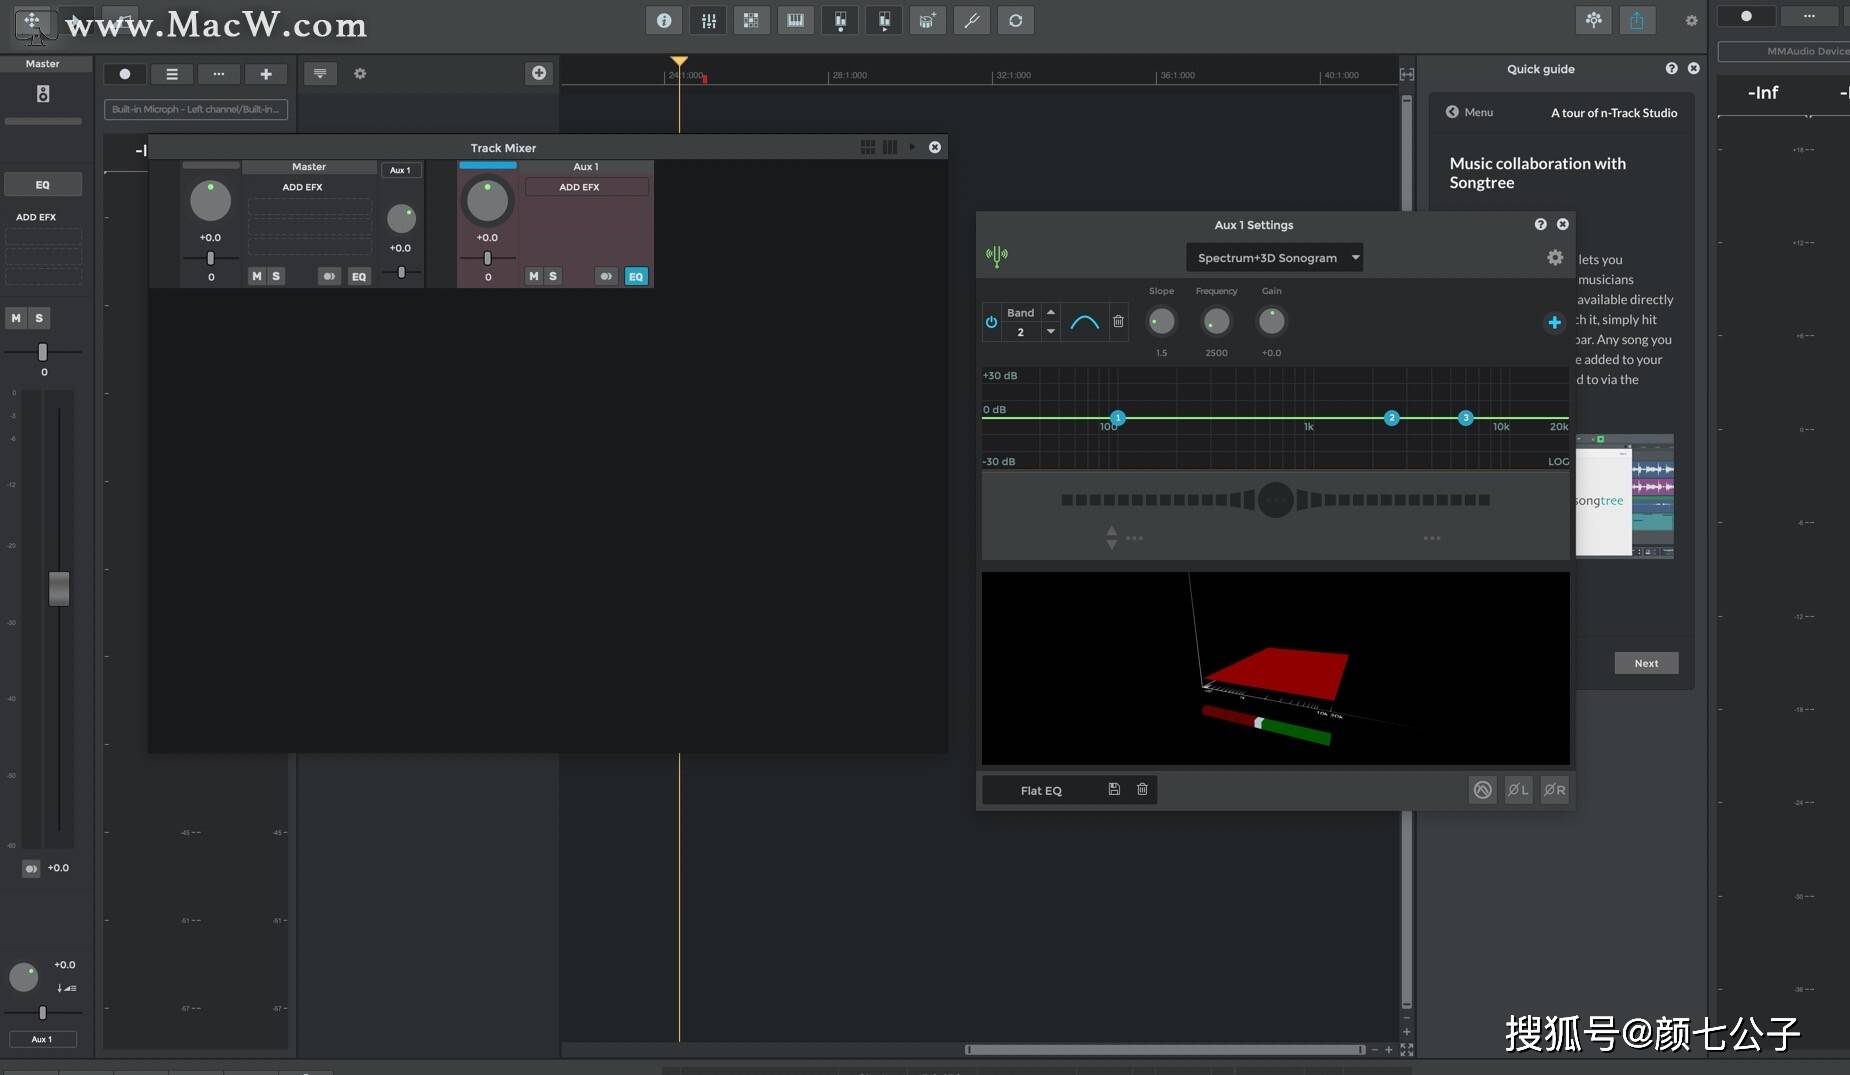Open the song info icon in top toolbar
Viewport: 1850px width, 1075px height.
[x=664, y=20]
